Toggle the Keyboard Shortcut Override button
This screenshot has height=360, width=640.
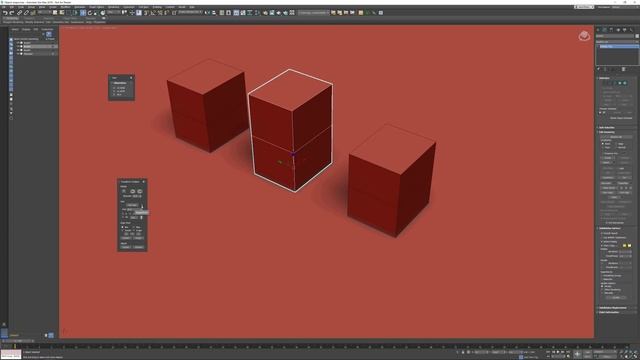coord(139,13)
